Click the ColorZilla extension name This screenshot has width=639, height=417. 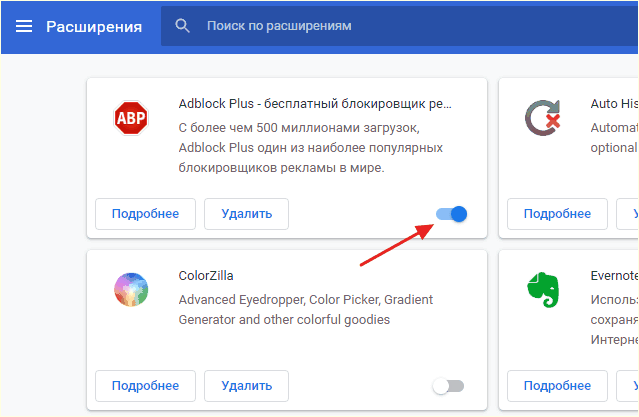point(206,276)
